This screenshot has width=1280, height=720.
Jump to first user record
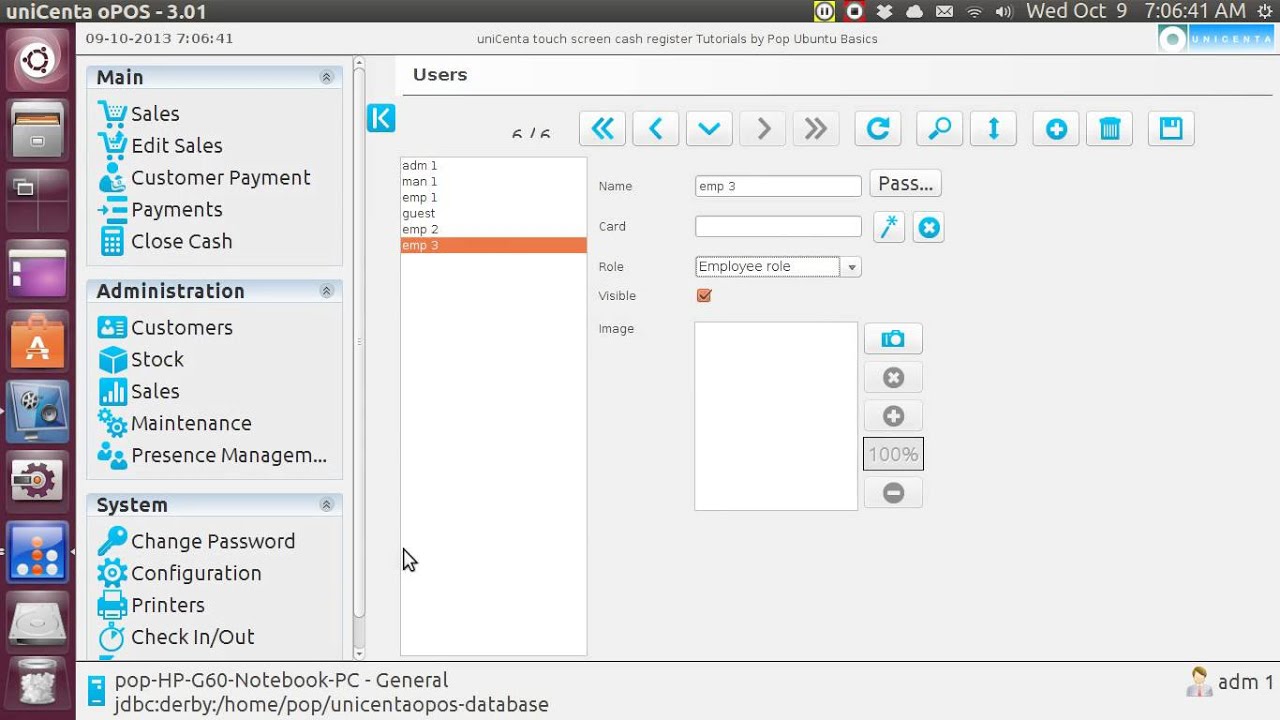click(x=602, y=129)
